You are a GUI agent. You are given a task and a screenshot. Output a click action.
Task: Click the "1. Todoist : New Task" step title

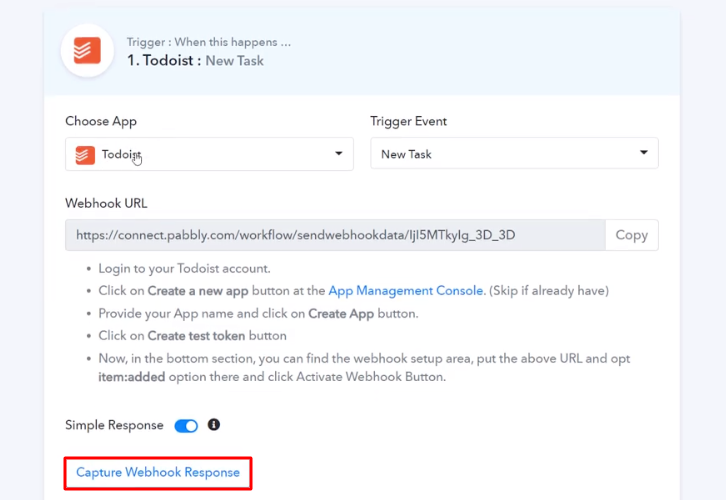click(x=194, y=61)
